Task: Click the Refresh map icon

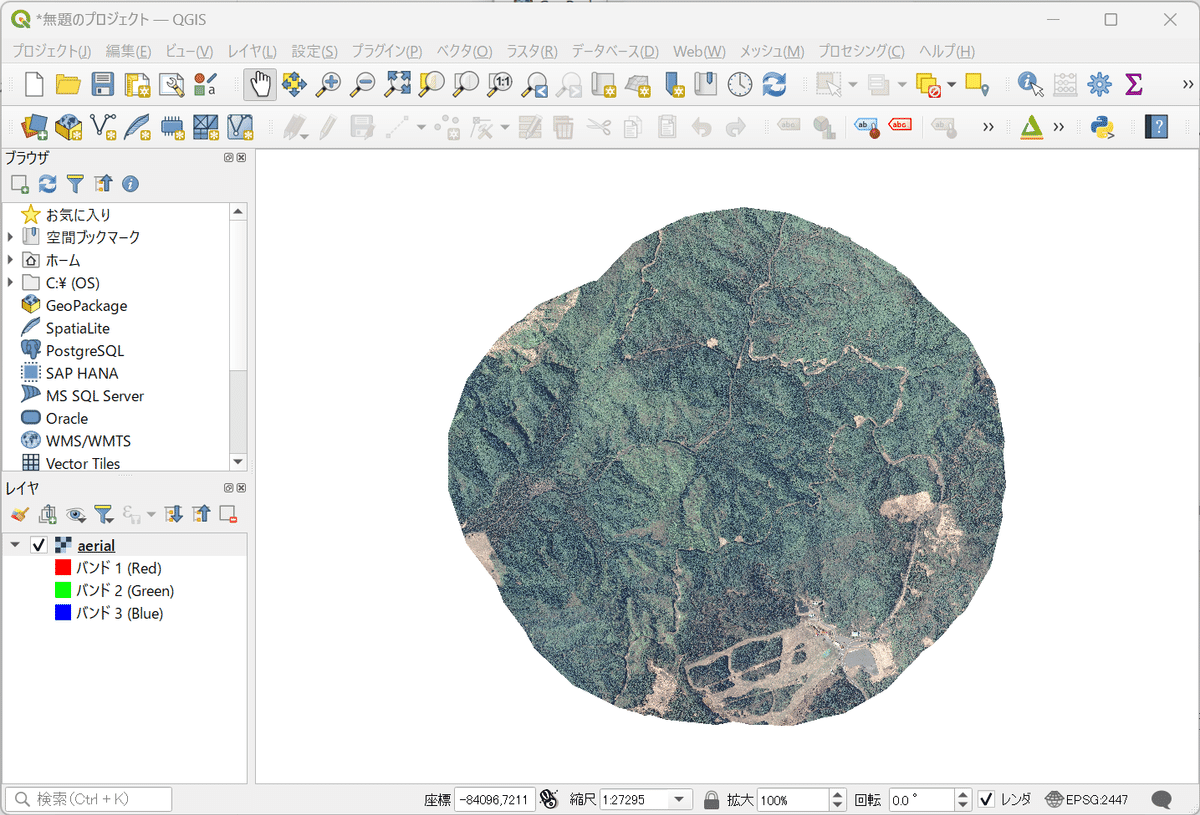Action: tap(774, 85)
